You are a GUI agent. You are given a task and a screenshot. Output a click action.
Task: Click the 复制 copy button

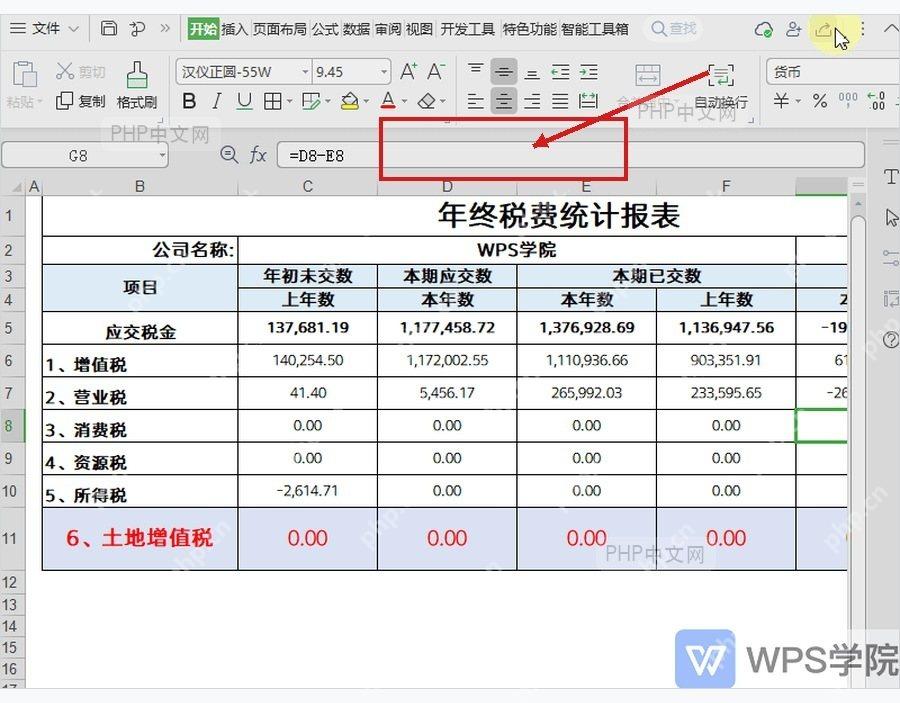click(80, 101)
